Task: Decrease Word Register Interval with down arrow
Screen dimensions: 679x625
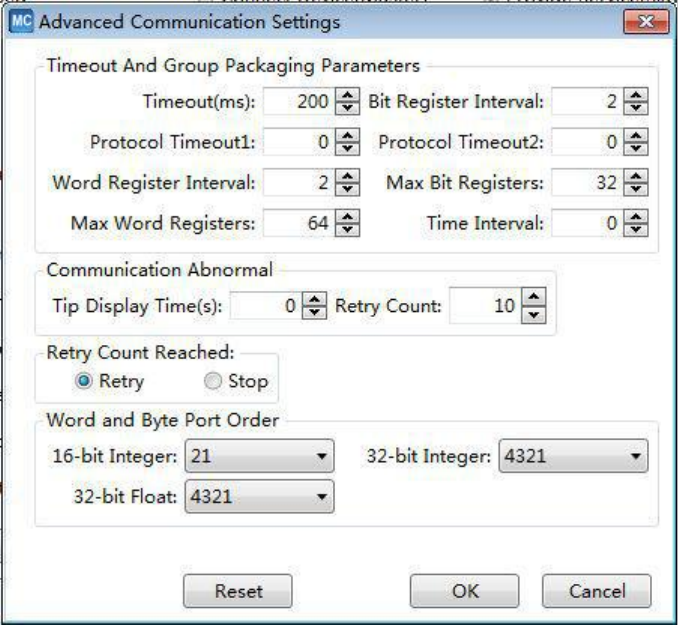Action: tap(345, 188)
